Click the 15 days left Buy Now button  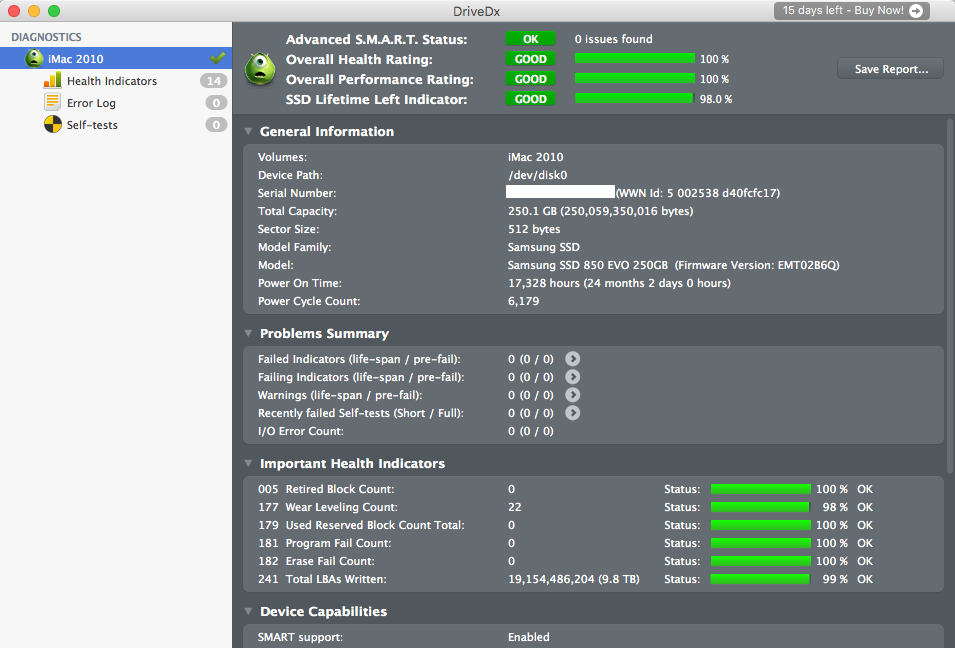pos(851,10)
